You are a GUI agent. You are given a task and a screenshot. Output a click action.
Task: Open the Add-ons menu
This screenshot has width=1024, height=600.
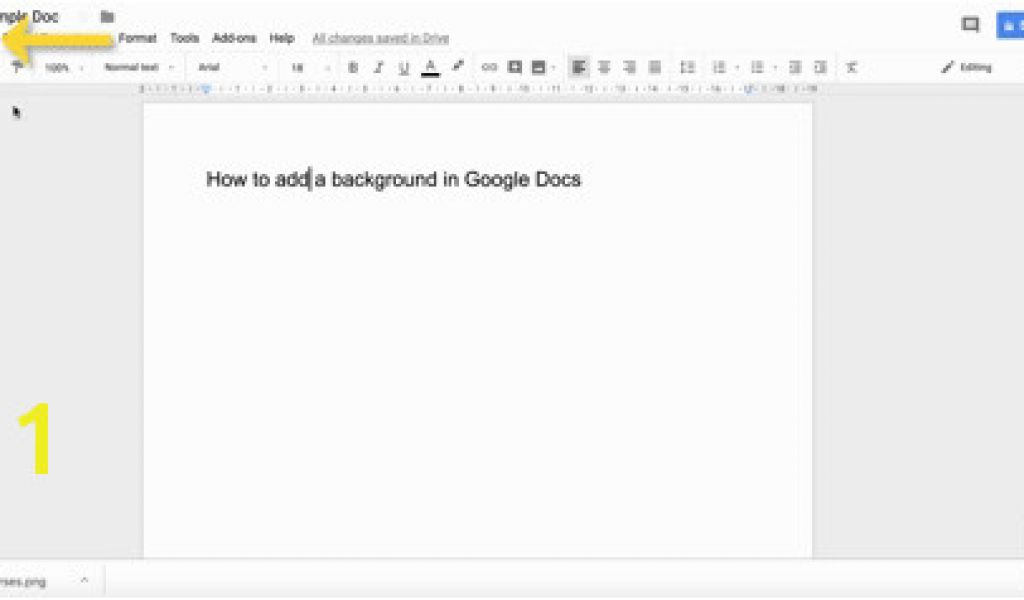pyautogui.click(x=234, y=38)
